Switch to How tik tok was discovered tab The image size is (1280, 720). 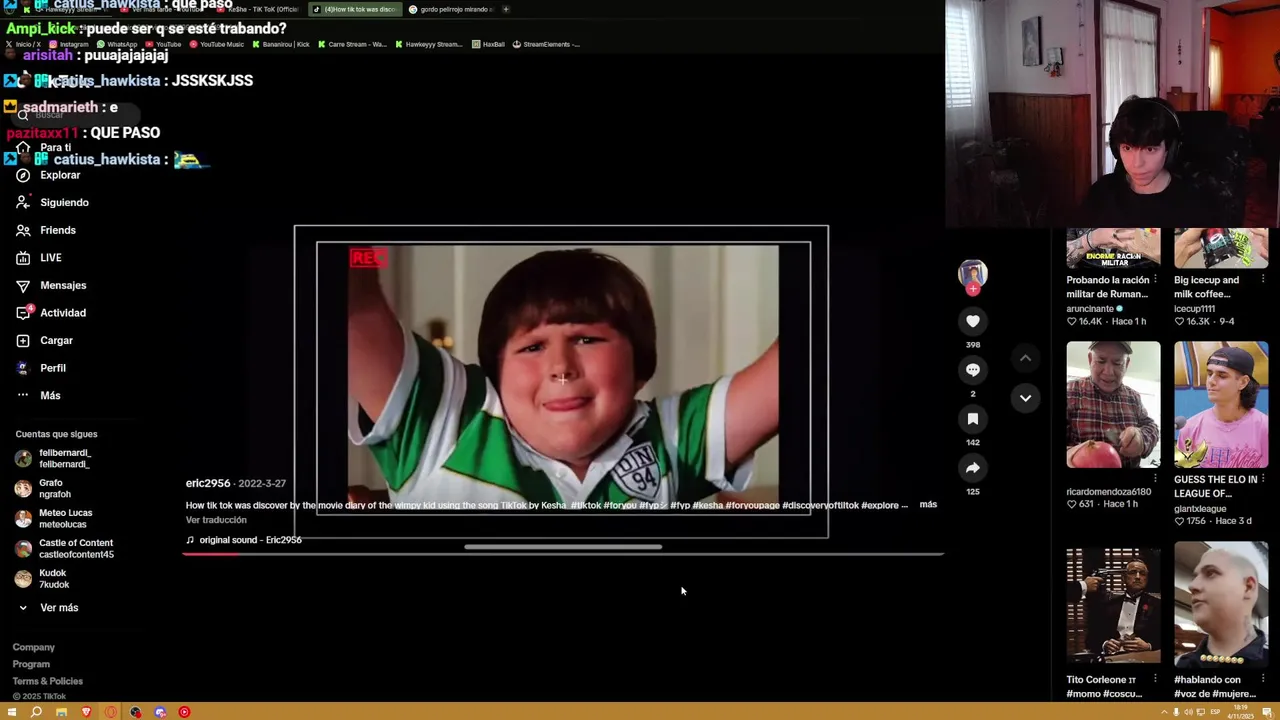(354, 9)
